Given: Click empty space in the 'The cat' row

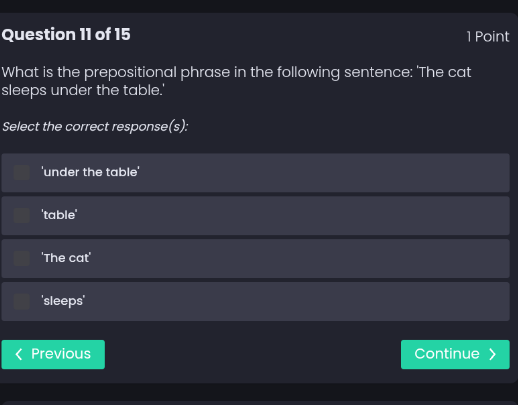Looking at the screenshot, I should [x=300, y=259].
